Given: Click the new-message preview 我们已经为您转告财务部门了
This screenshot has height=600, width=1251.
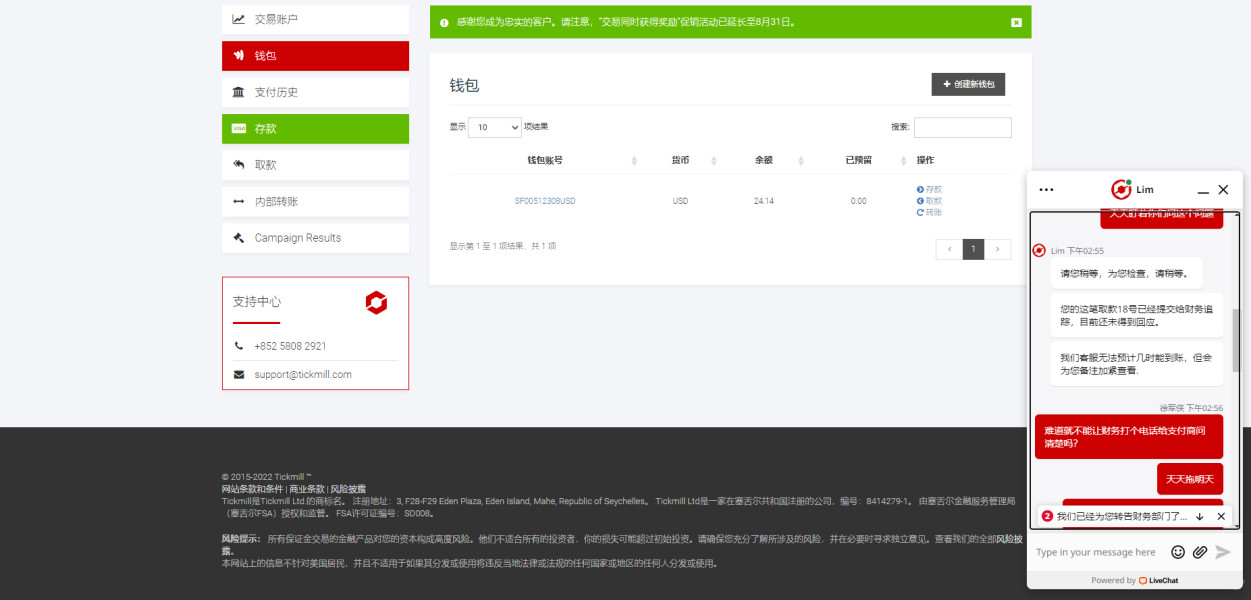Looking at the screenshot, I should click(x=1121, y=516).
